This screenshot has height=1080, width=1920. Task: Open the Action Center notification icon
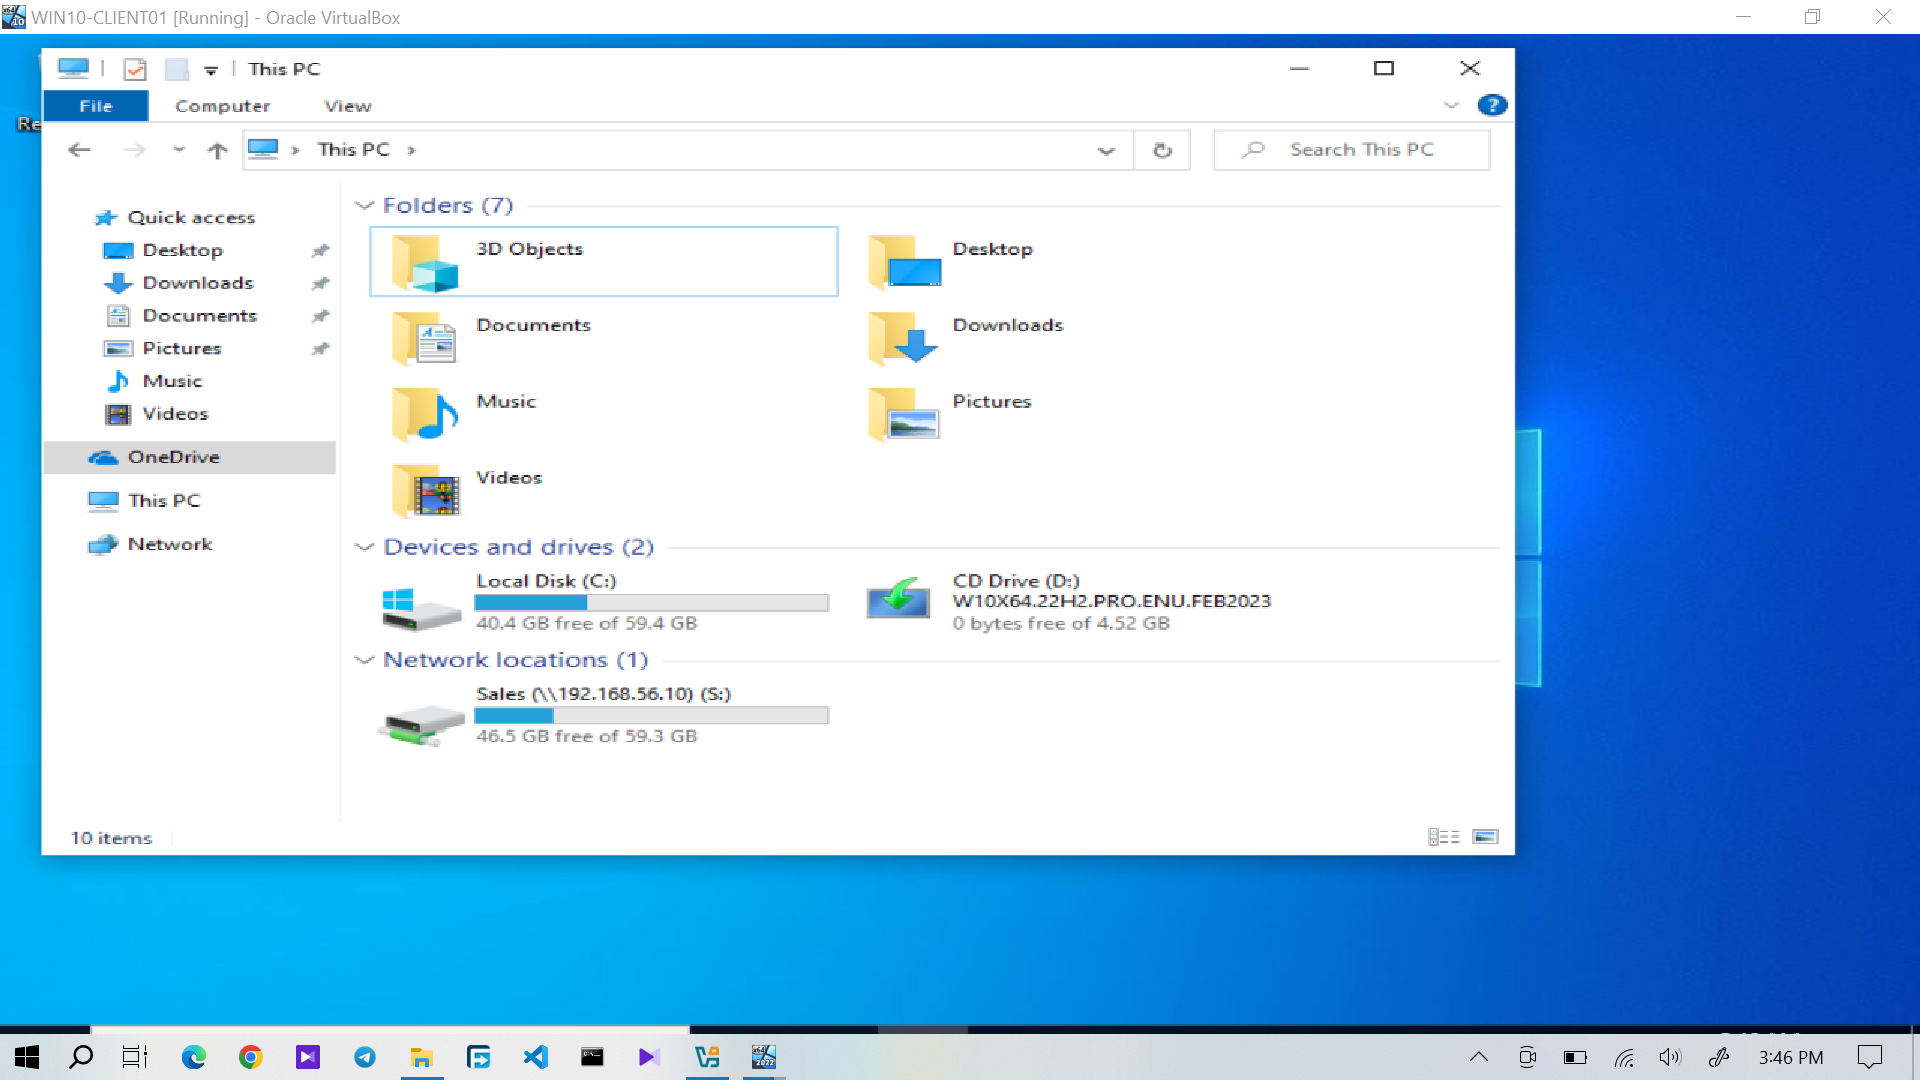pyautogui.click(x=1870, y=1057)
